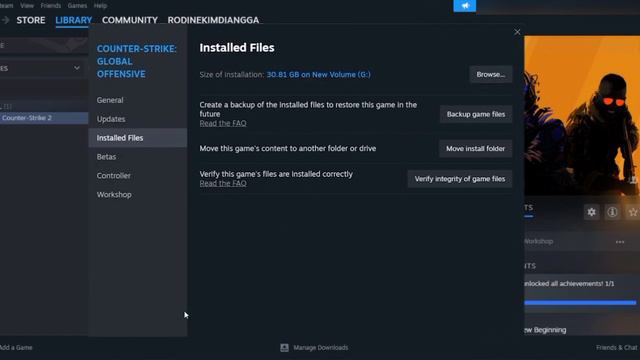The image size is (640, 360).
Task: Click the COUNTER-STRIKE: GLOBAL OFFENSIVE title
Action: point(137,61)
